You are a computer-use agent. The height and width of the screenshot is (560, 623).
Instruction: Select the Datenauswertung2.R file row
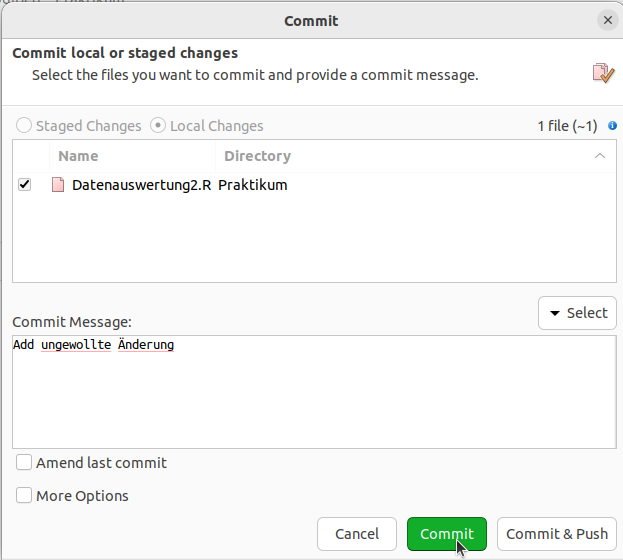314,185
